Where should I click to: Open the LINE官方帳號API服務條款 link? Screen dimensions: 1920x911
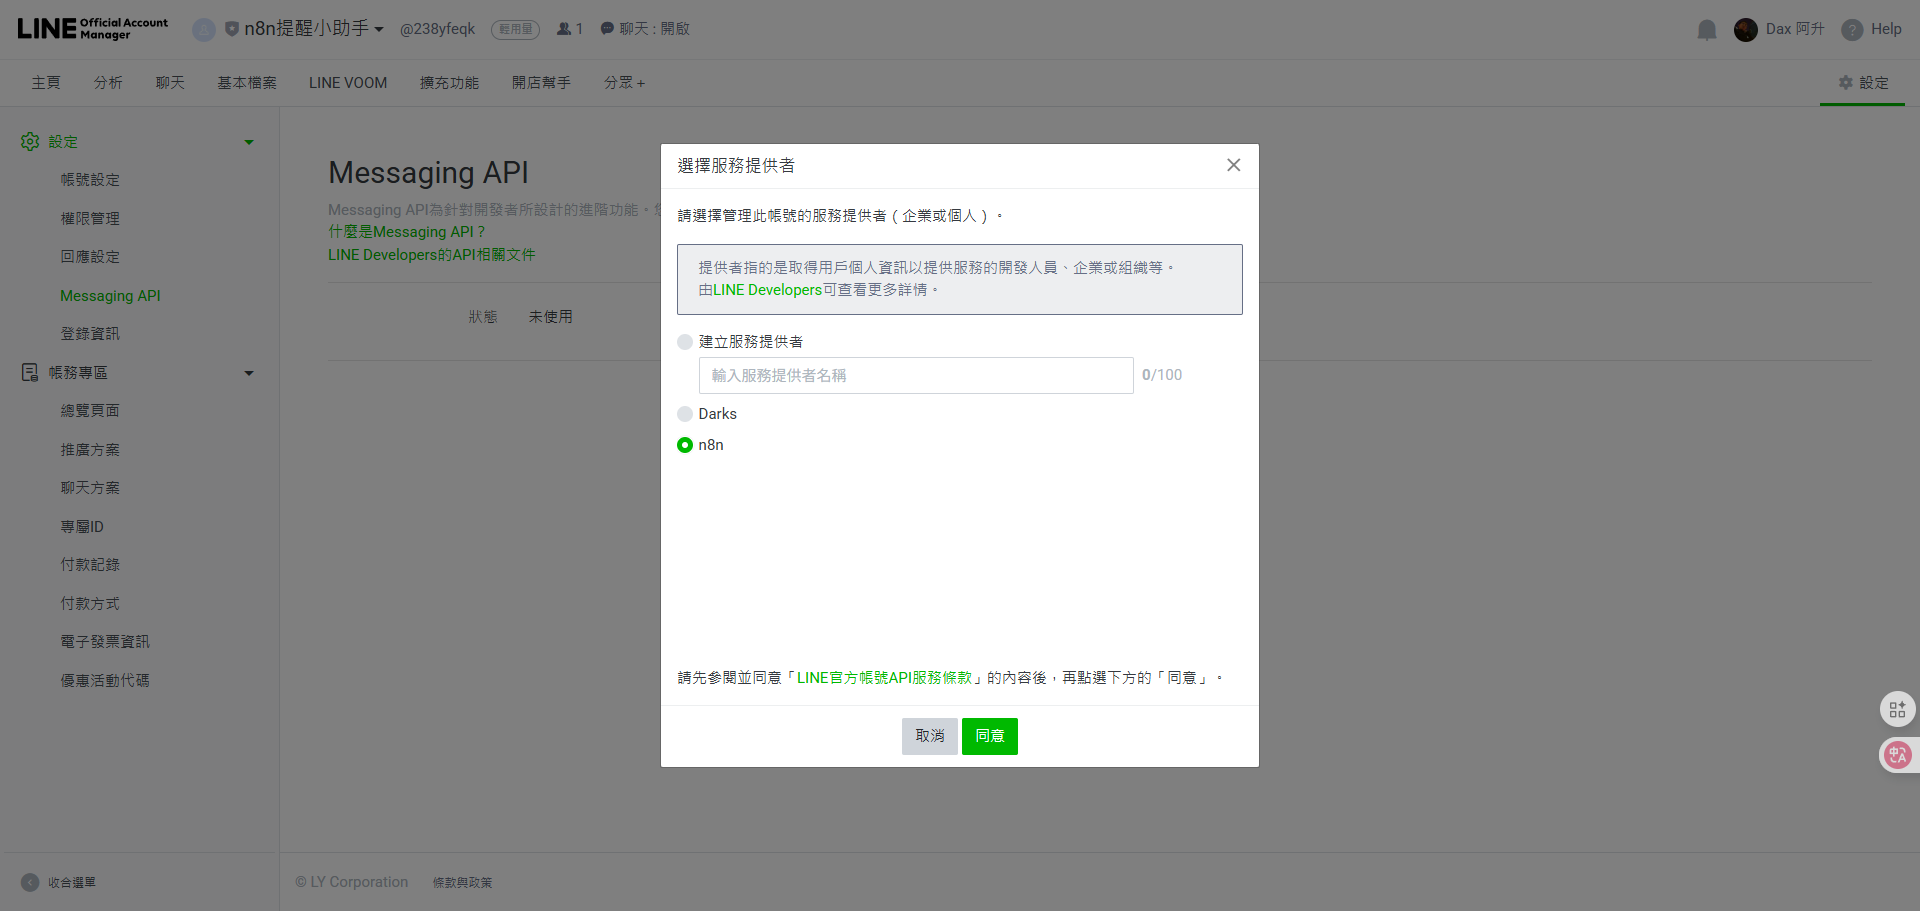[883, 676]
